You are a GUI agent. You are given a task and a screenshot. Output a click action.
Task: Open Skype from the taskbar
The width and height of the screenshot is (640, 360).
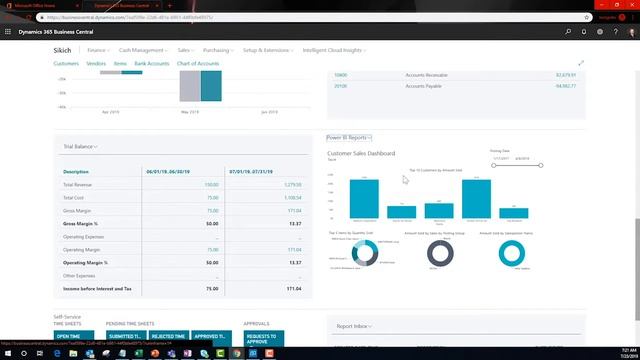[x=204, y=353]
